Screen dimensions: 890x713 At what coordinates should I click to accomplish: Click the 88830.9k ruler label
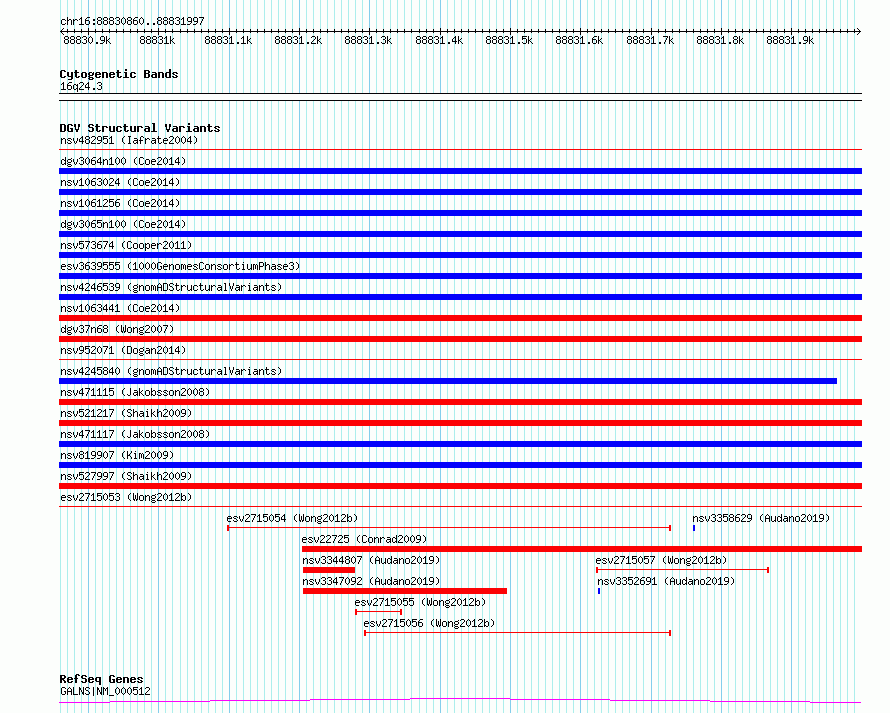point(87,40)
